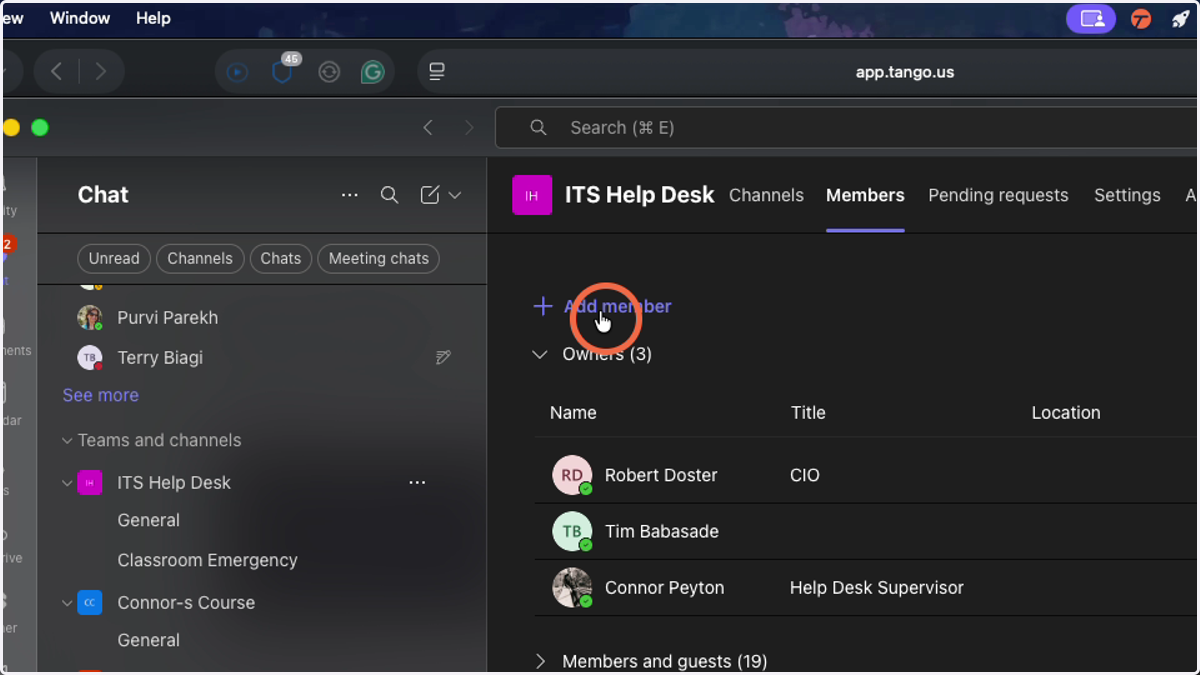Click the Add member button

602,306
